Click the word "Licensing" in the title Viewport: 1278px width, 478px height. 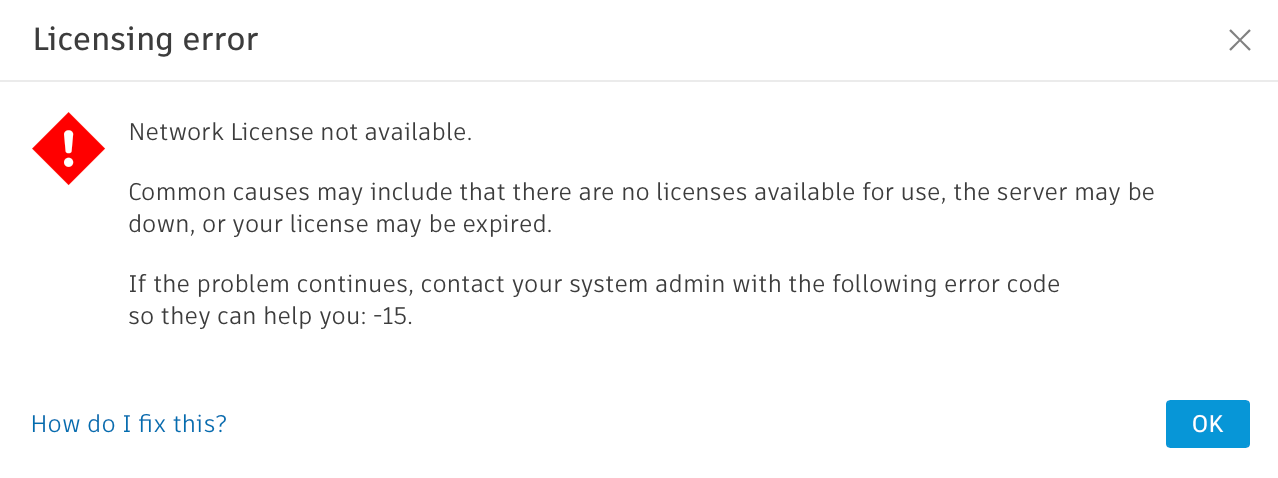97,40
